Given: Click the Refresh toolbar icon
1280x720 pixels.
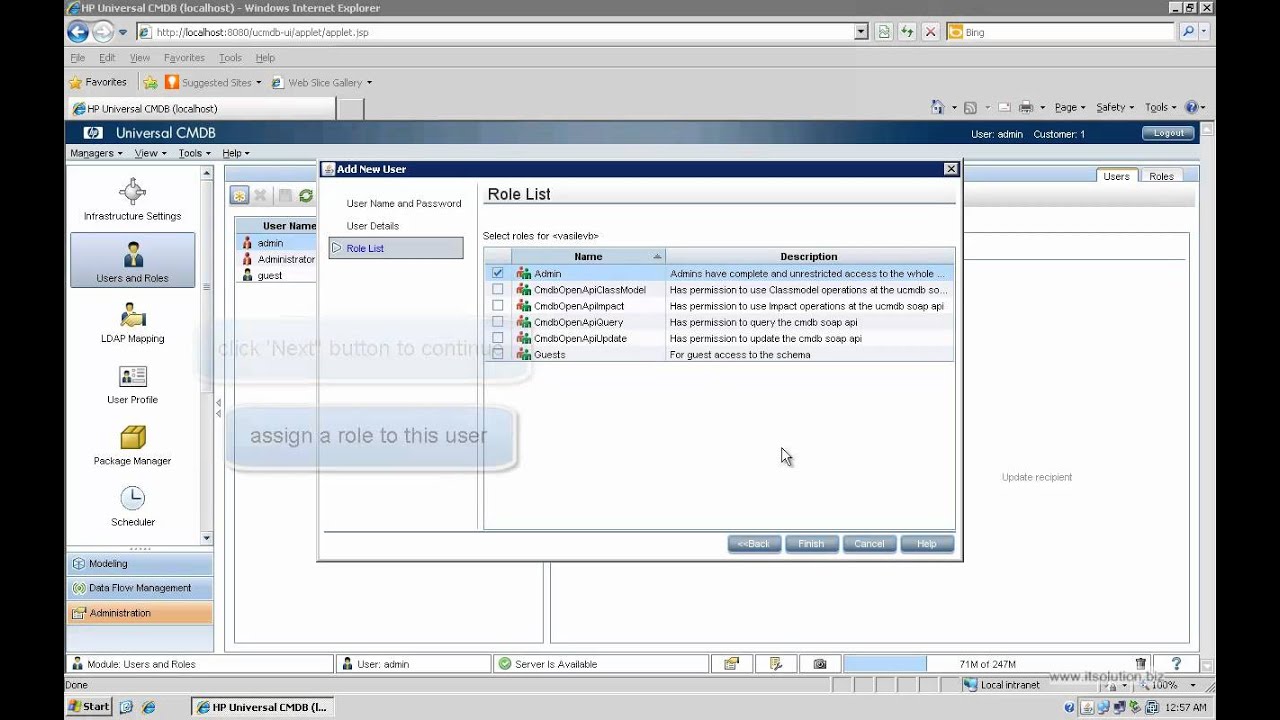Looking at the screenshot, I should coord(306,196).
